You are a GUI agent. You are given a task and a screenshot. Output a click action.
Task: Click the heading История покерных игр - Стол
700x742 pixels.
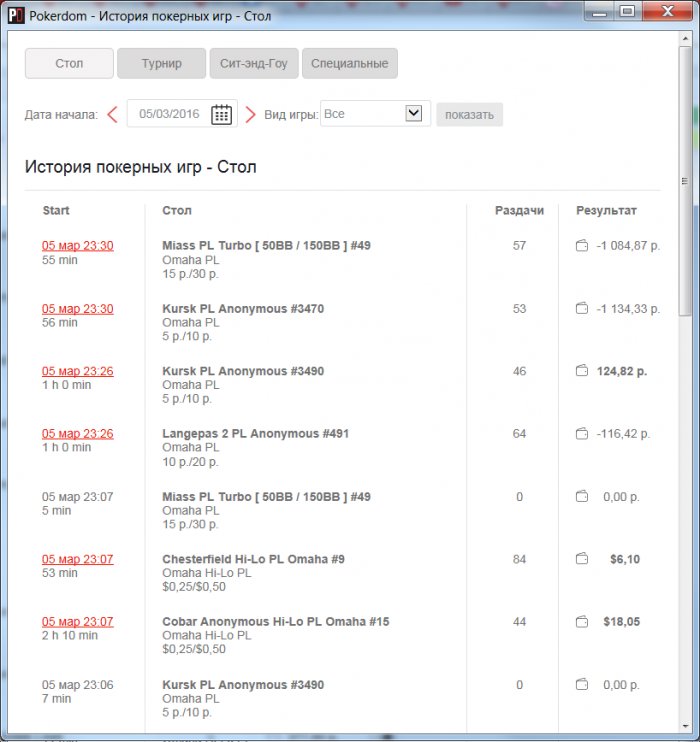pyautogui.click(x=141, y=167)
